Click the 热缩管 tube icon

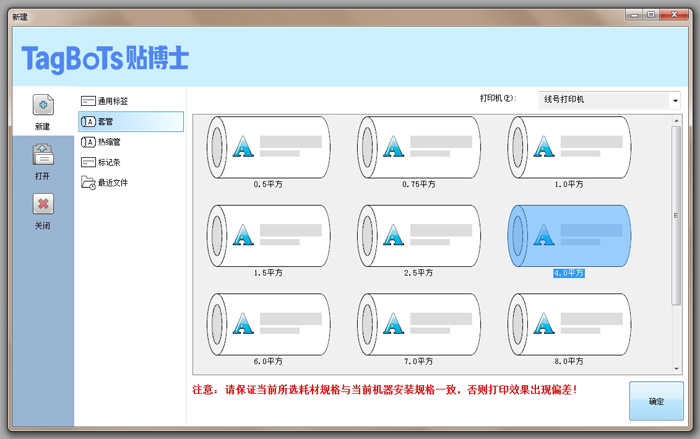[88, 142]
